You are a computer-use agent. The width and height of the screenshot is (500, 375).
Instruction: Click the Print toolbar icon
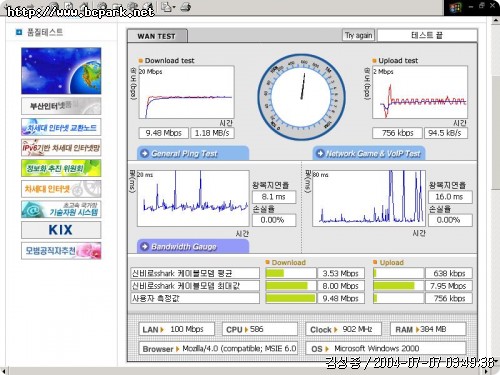coord(185,7)
